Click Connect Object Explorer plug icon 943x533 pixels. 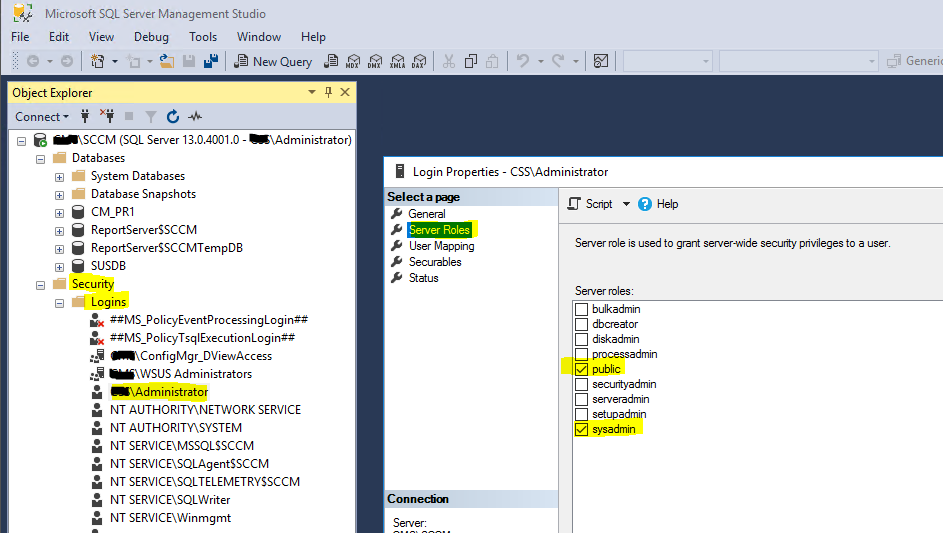click(x=85, y=116)
